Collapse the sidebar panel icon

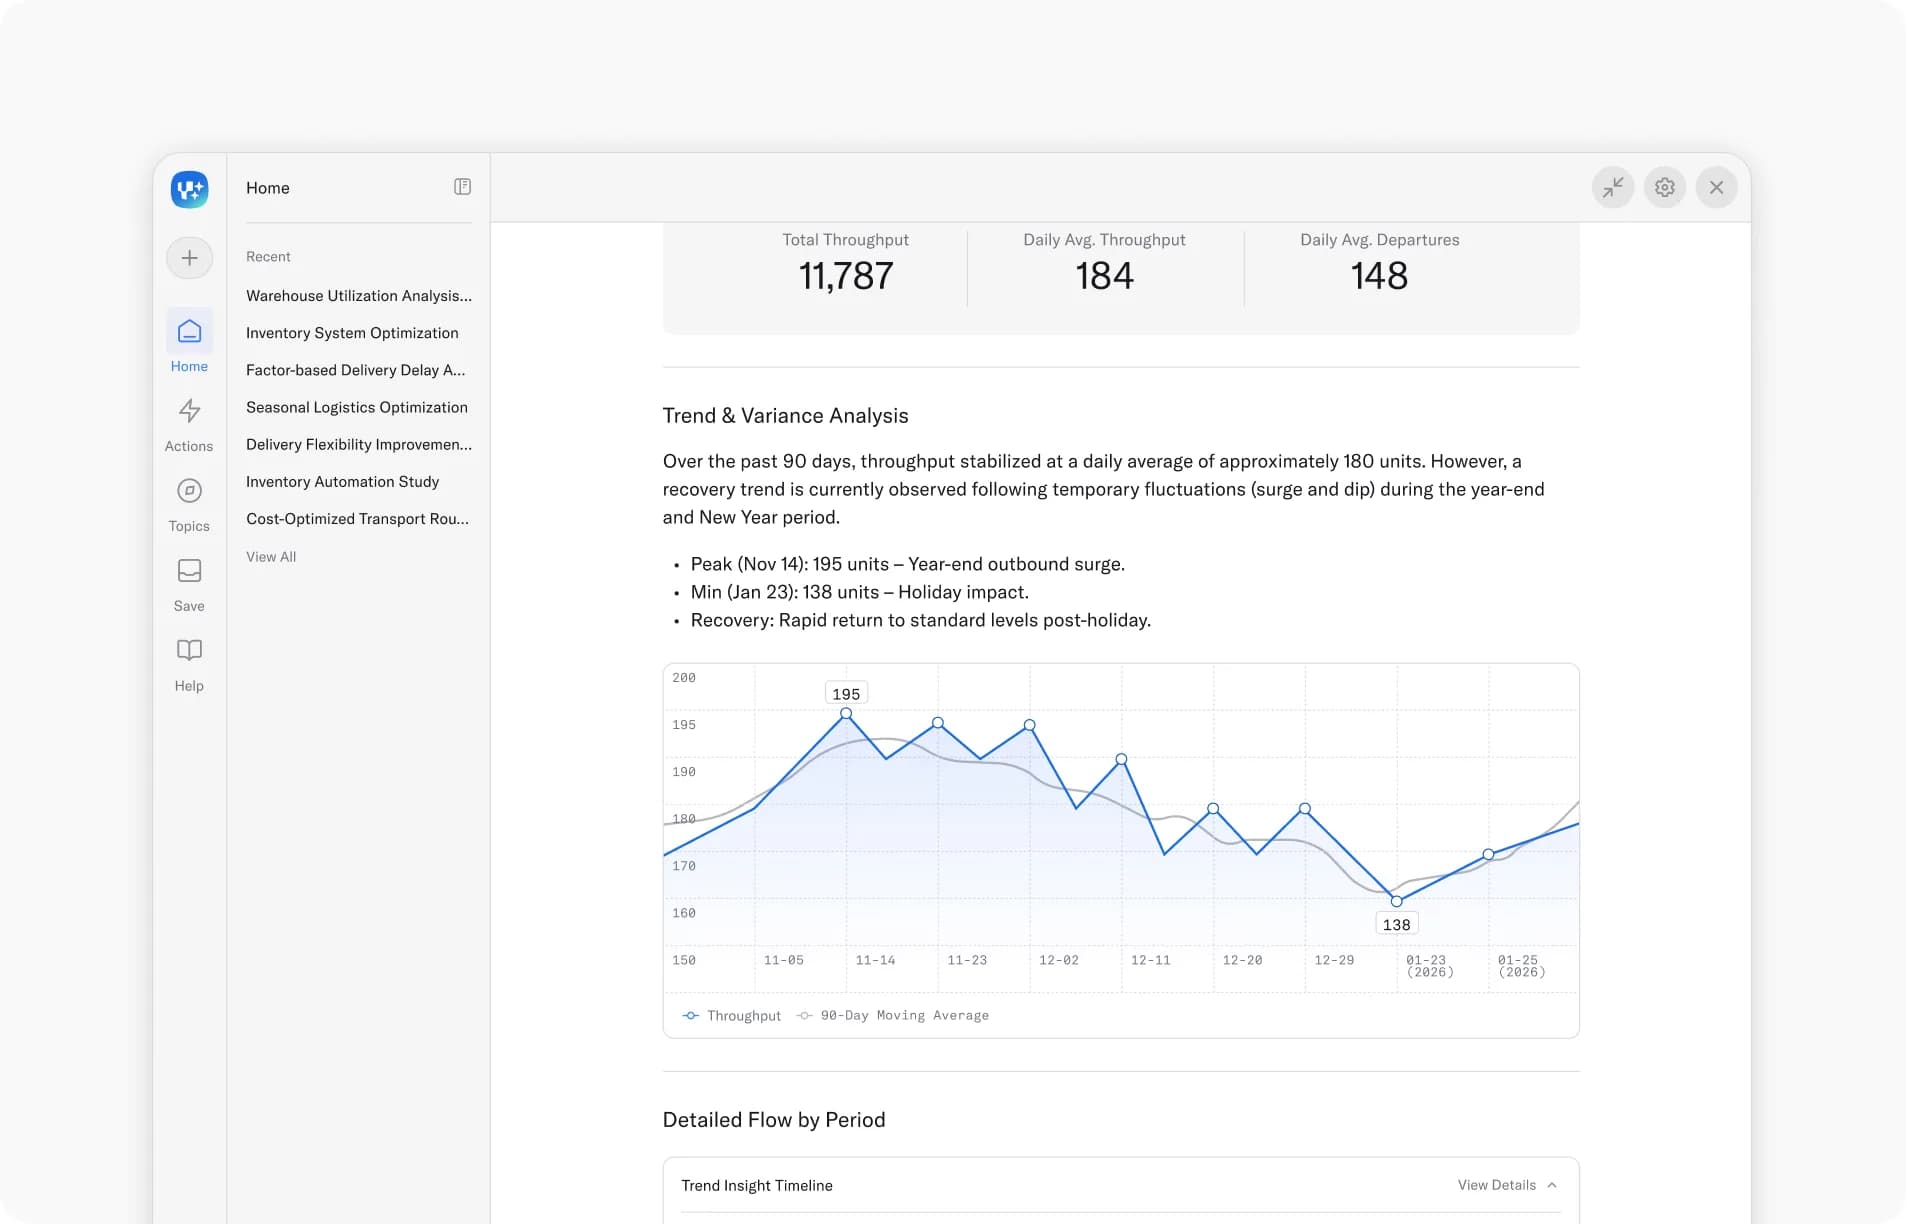coord(462,187)
